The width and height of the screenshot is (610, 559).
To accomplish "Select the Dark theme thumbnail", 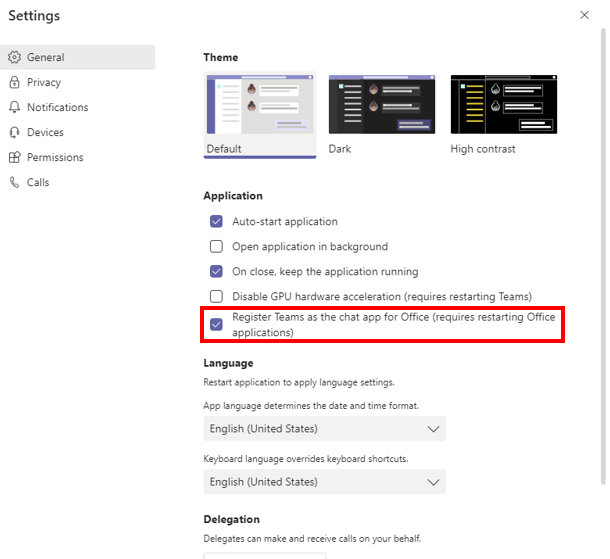I will (x=382, y=104).
